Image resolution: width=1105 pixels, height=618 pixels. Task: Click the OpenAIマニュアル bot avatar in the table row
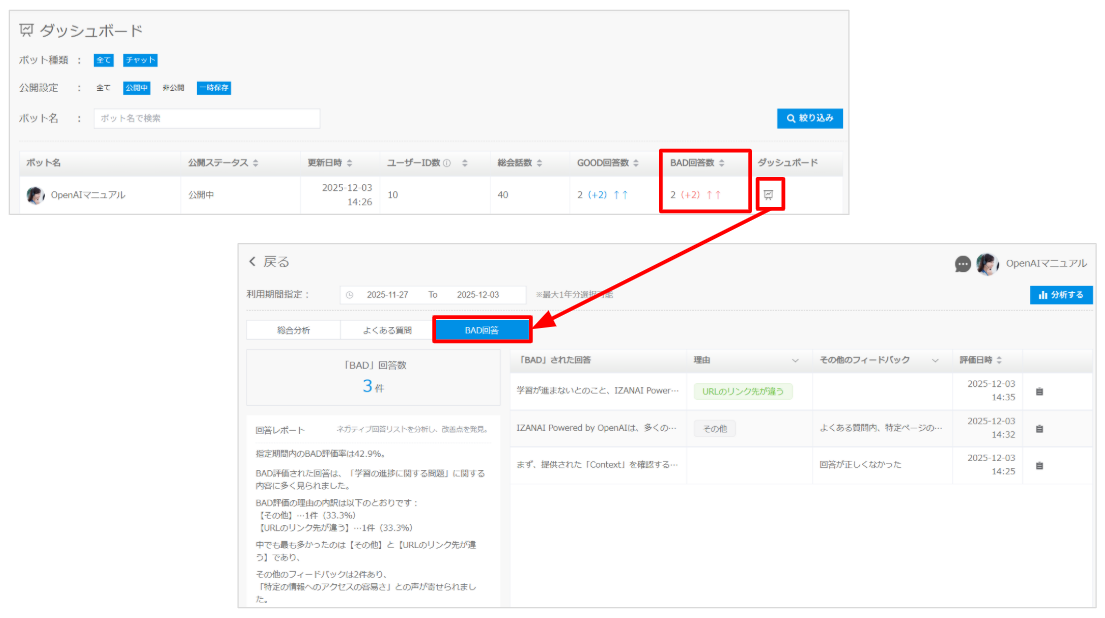point(36,195)
